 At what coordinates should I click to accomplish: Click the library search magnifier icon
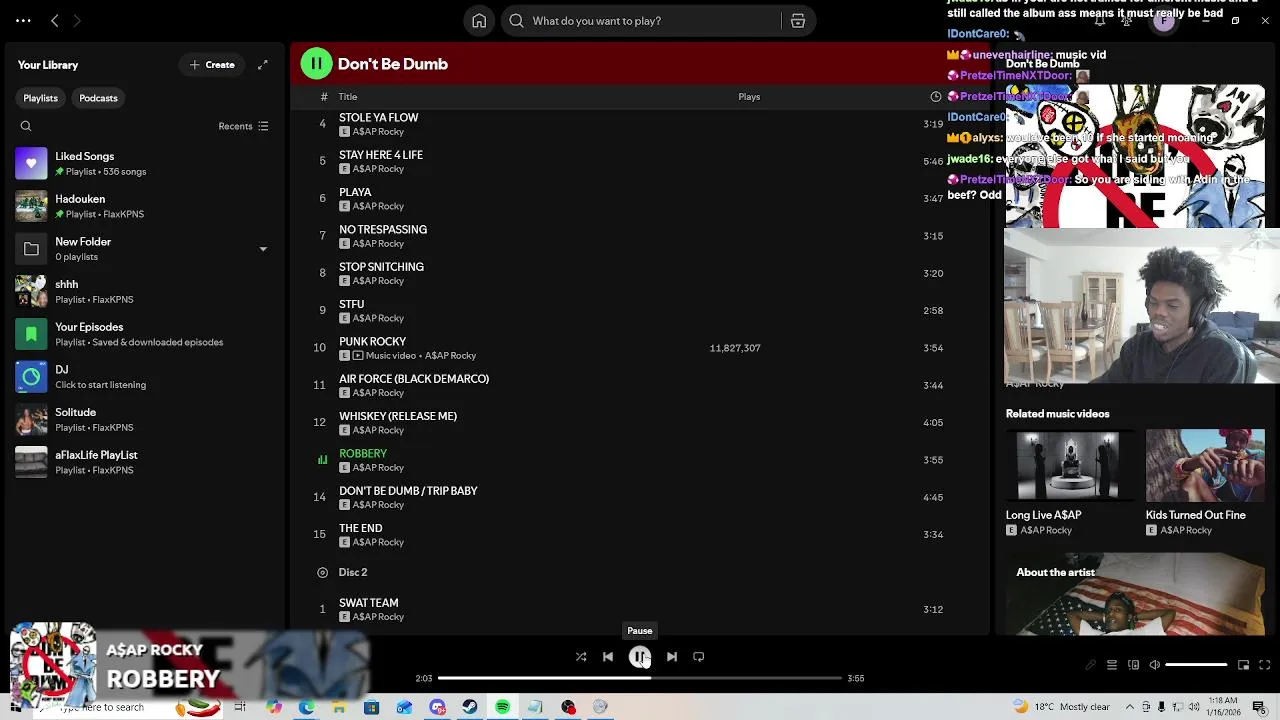point(26,126)
